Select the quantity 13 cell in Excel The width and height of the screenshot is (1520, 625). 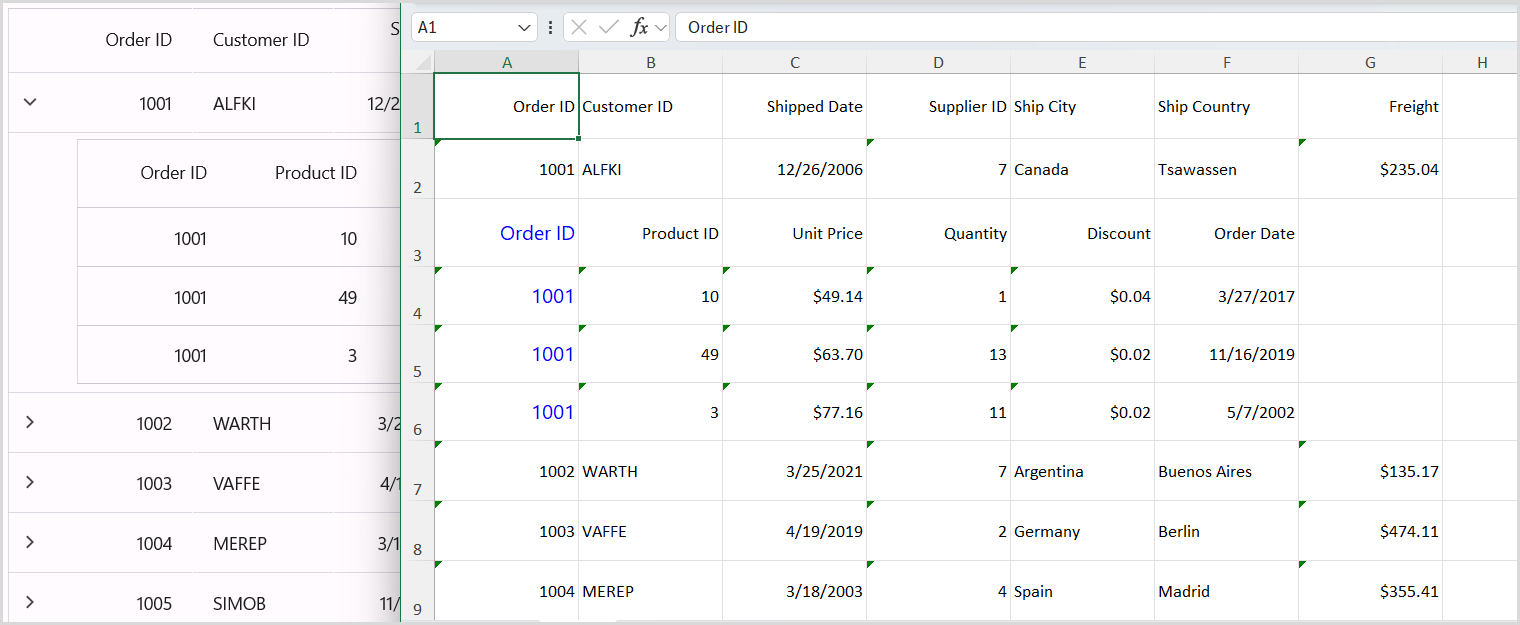(939, 354)
